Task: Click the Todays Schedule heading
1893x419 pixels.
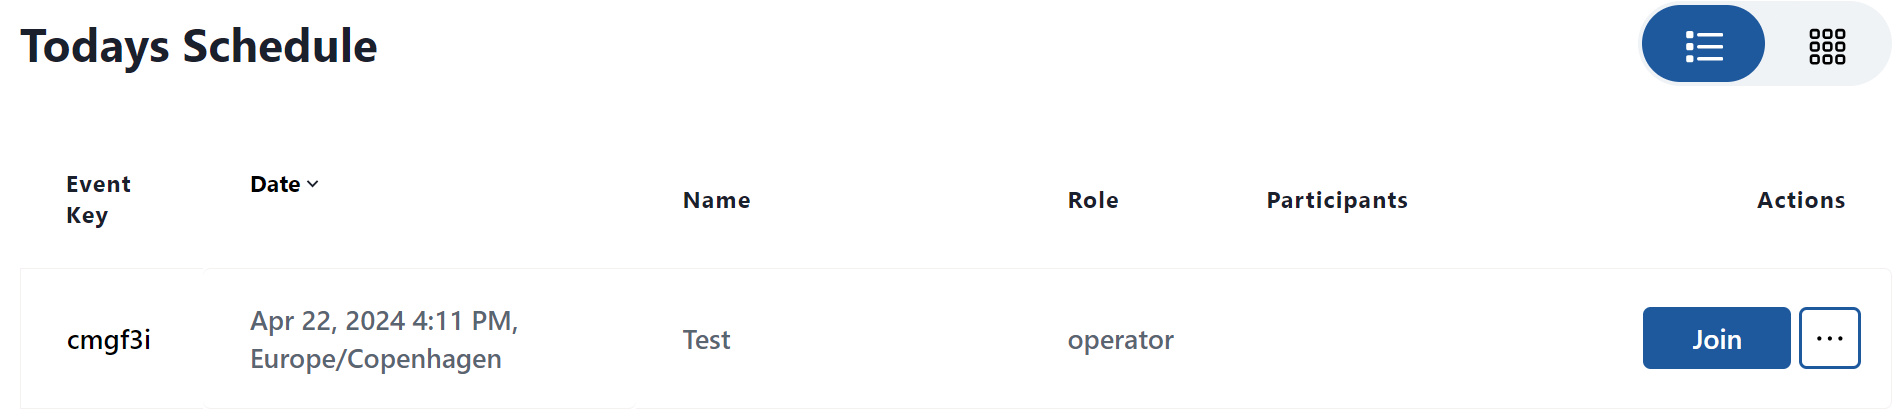Action: (199, 46)
